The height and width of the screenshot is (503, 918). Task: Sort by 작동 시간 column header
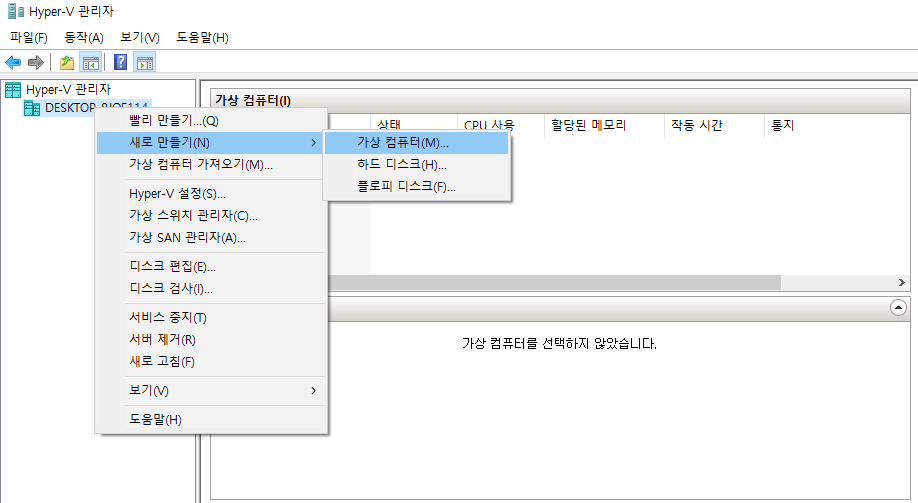pos(714,125)
